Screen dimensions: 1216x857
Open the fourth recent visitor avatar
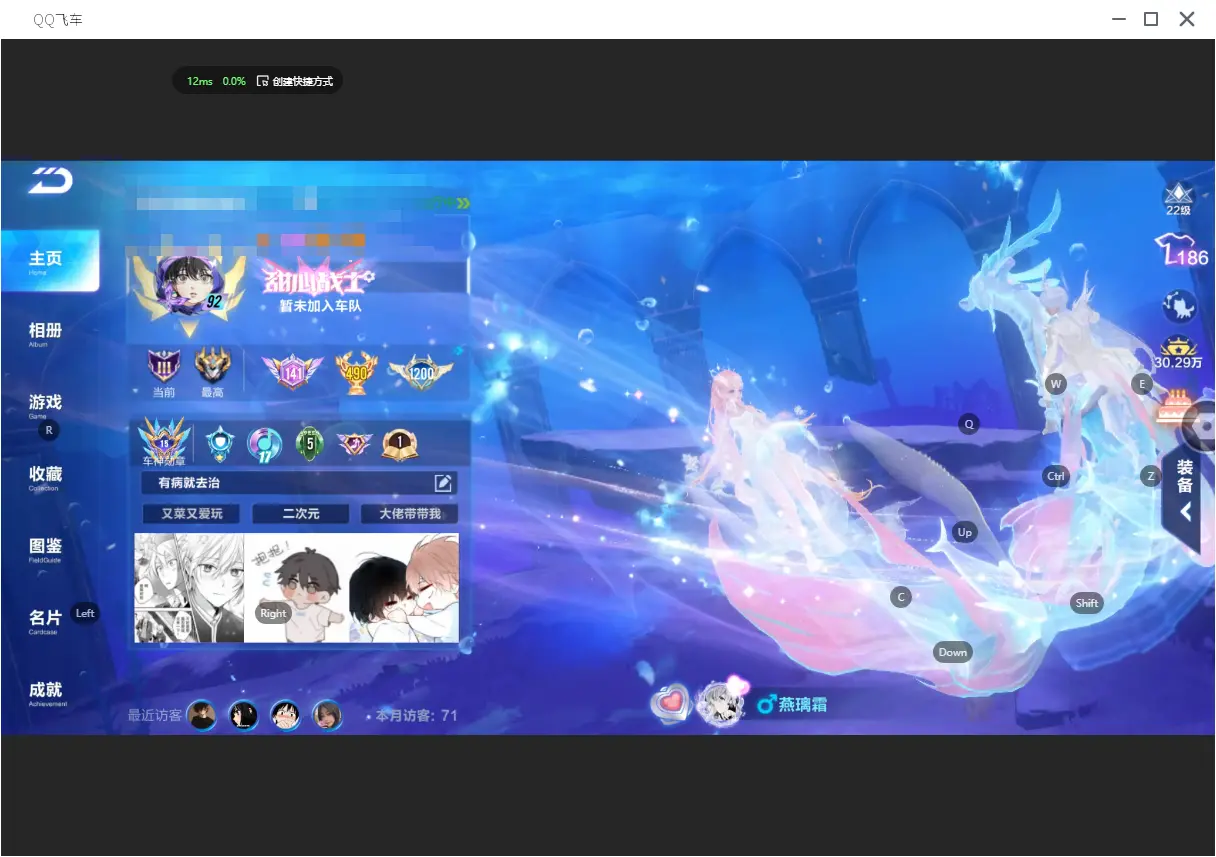tap(328, 715)
